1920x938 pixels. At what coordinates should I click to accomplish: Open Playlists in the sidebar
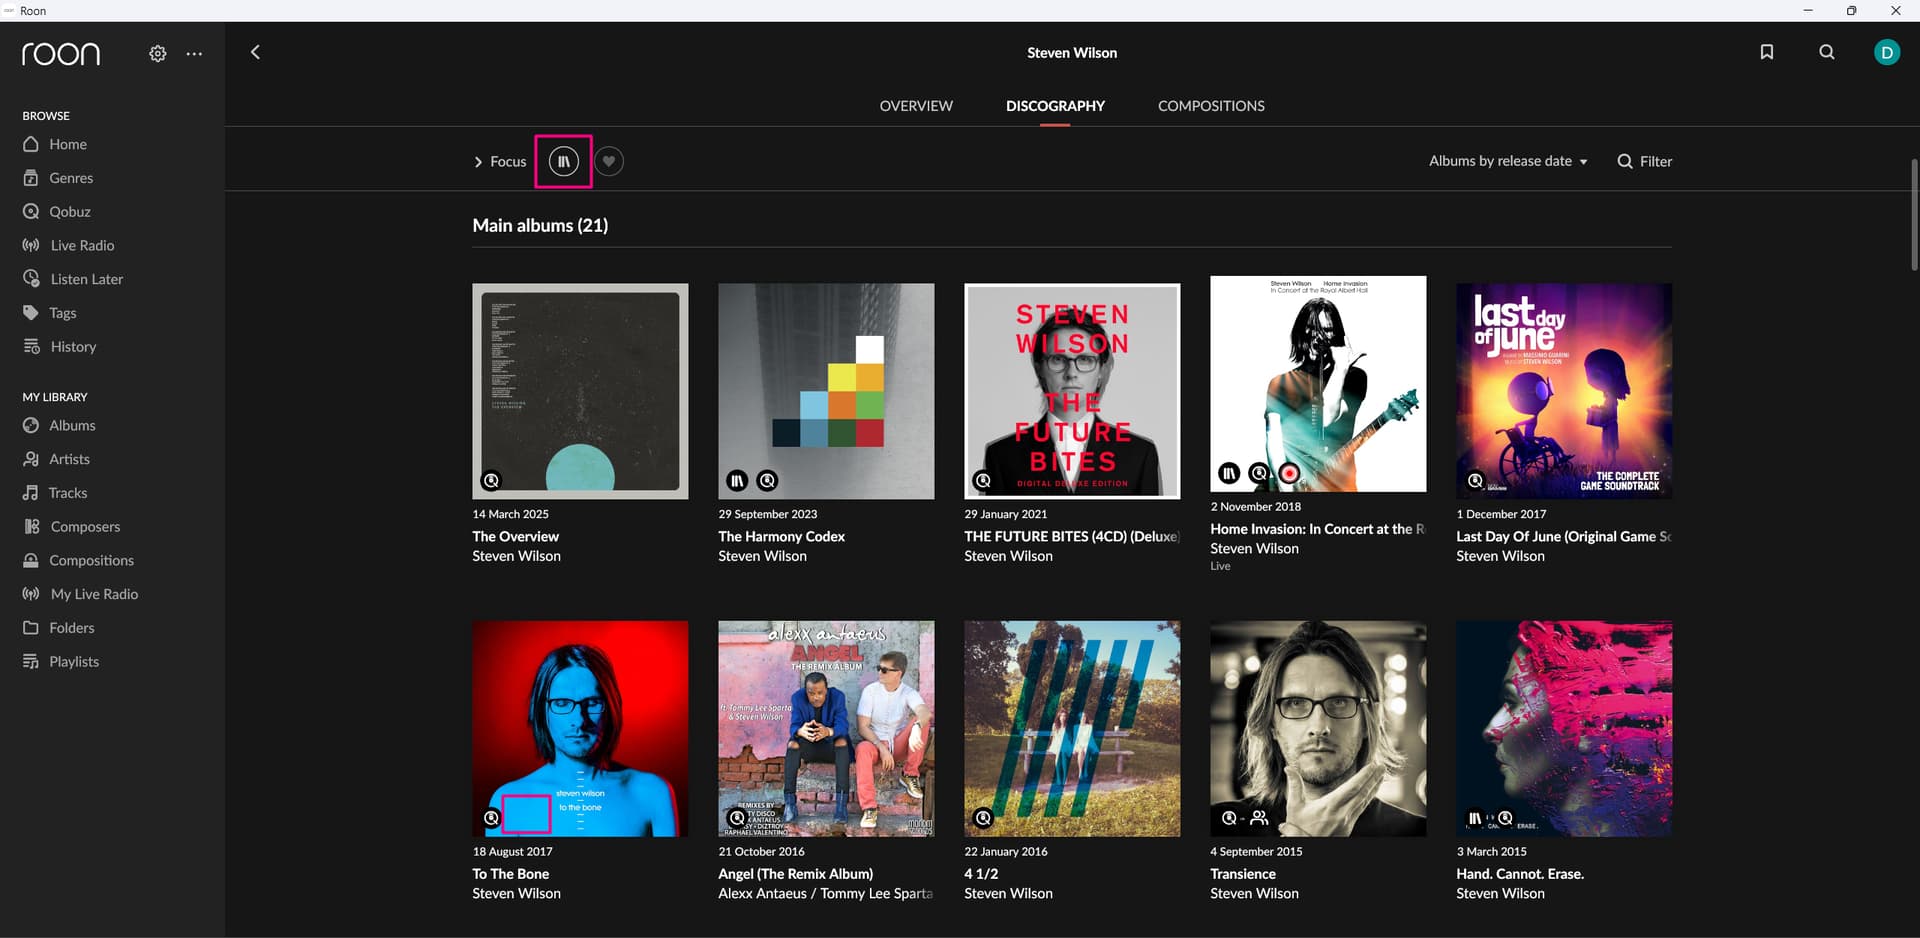click(x=74, y=662)
